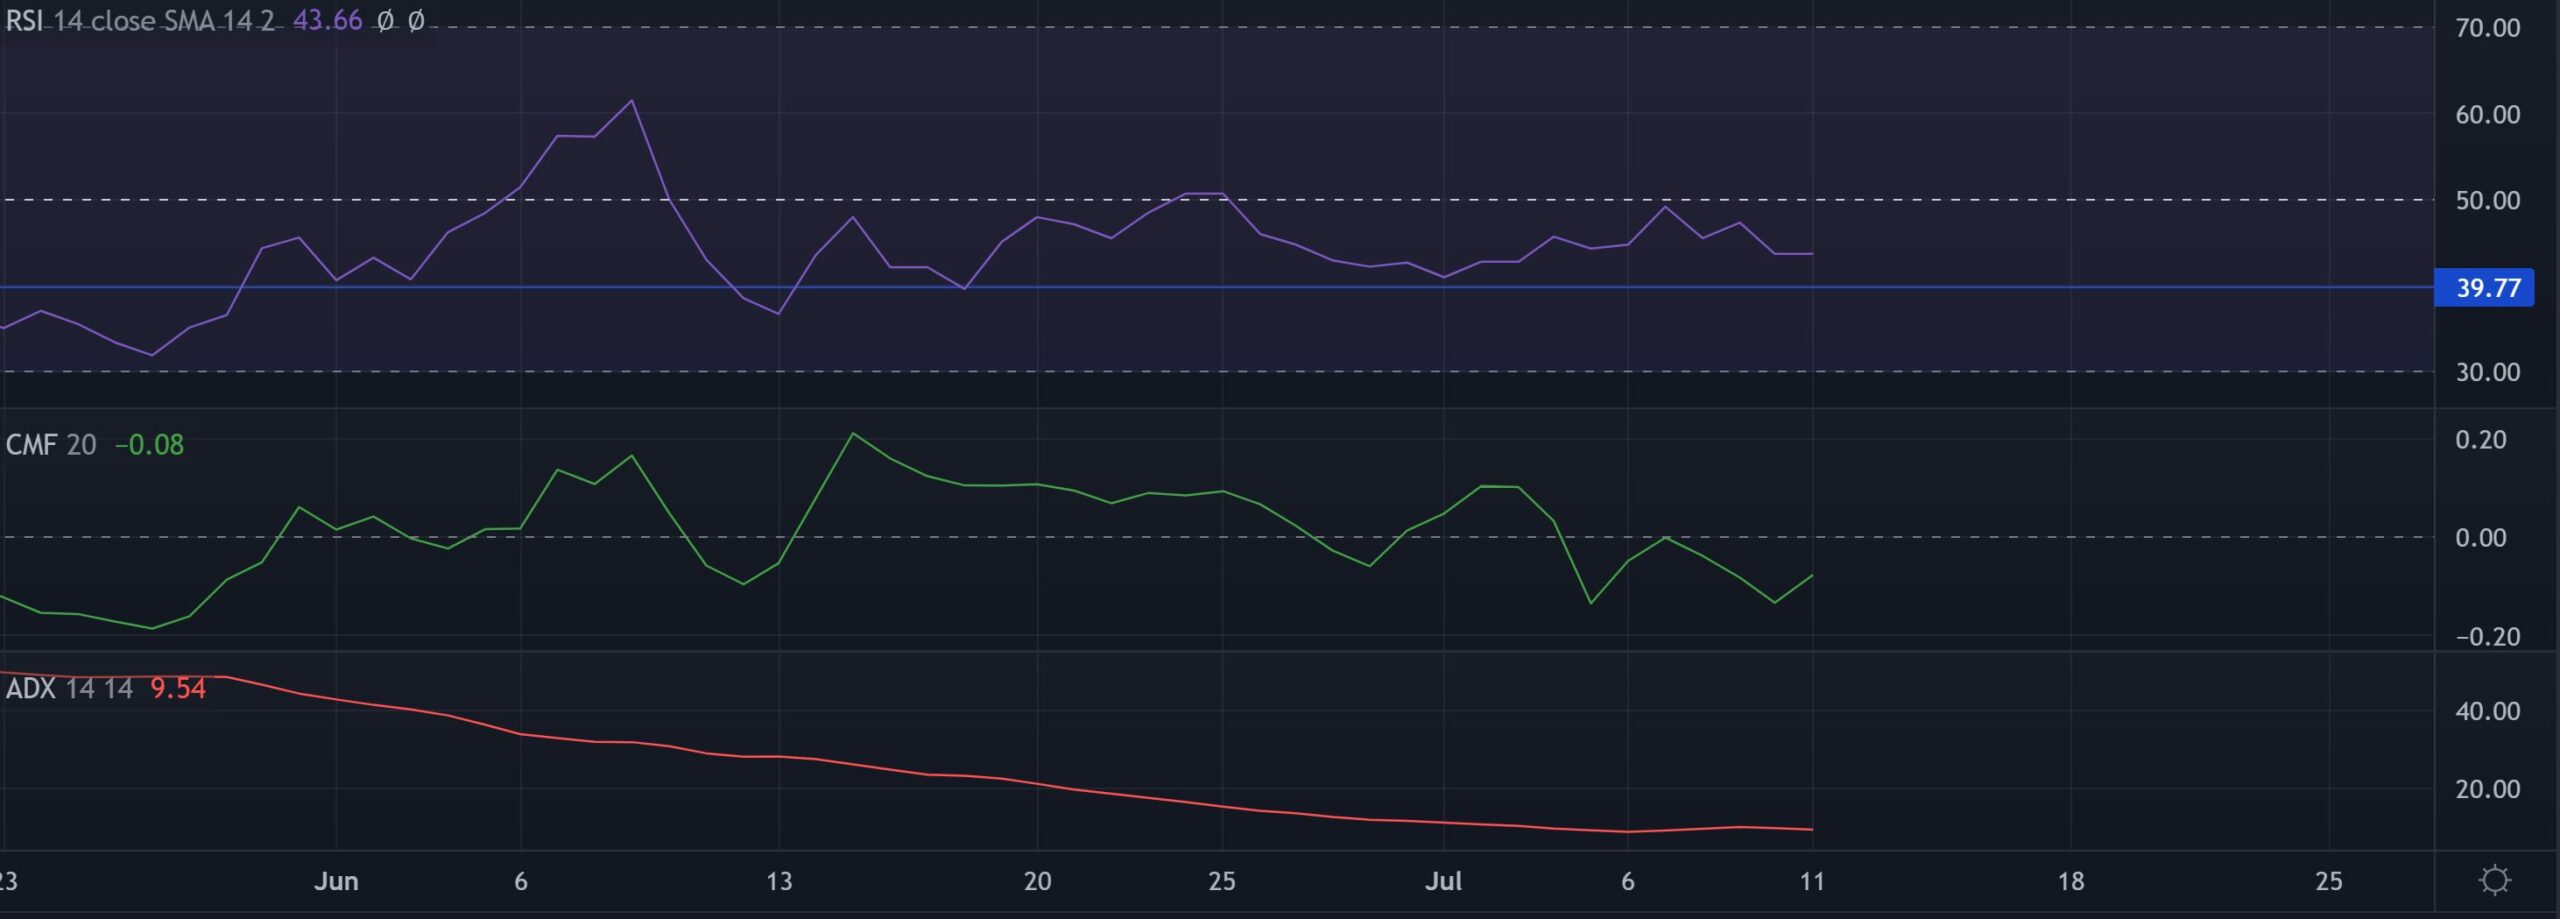This screenshot has height=919, width=2560.
Task: Click the red ADX value 9.54
Action: (178, 689)
